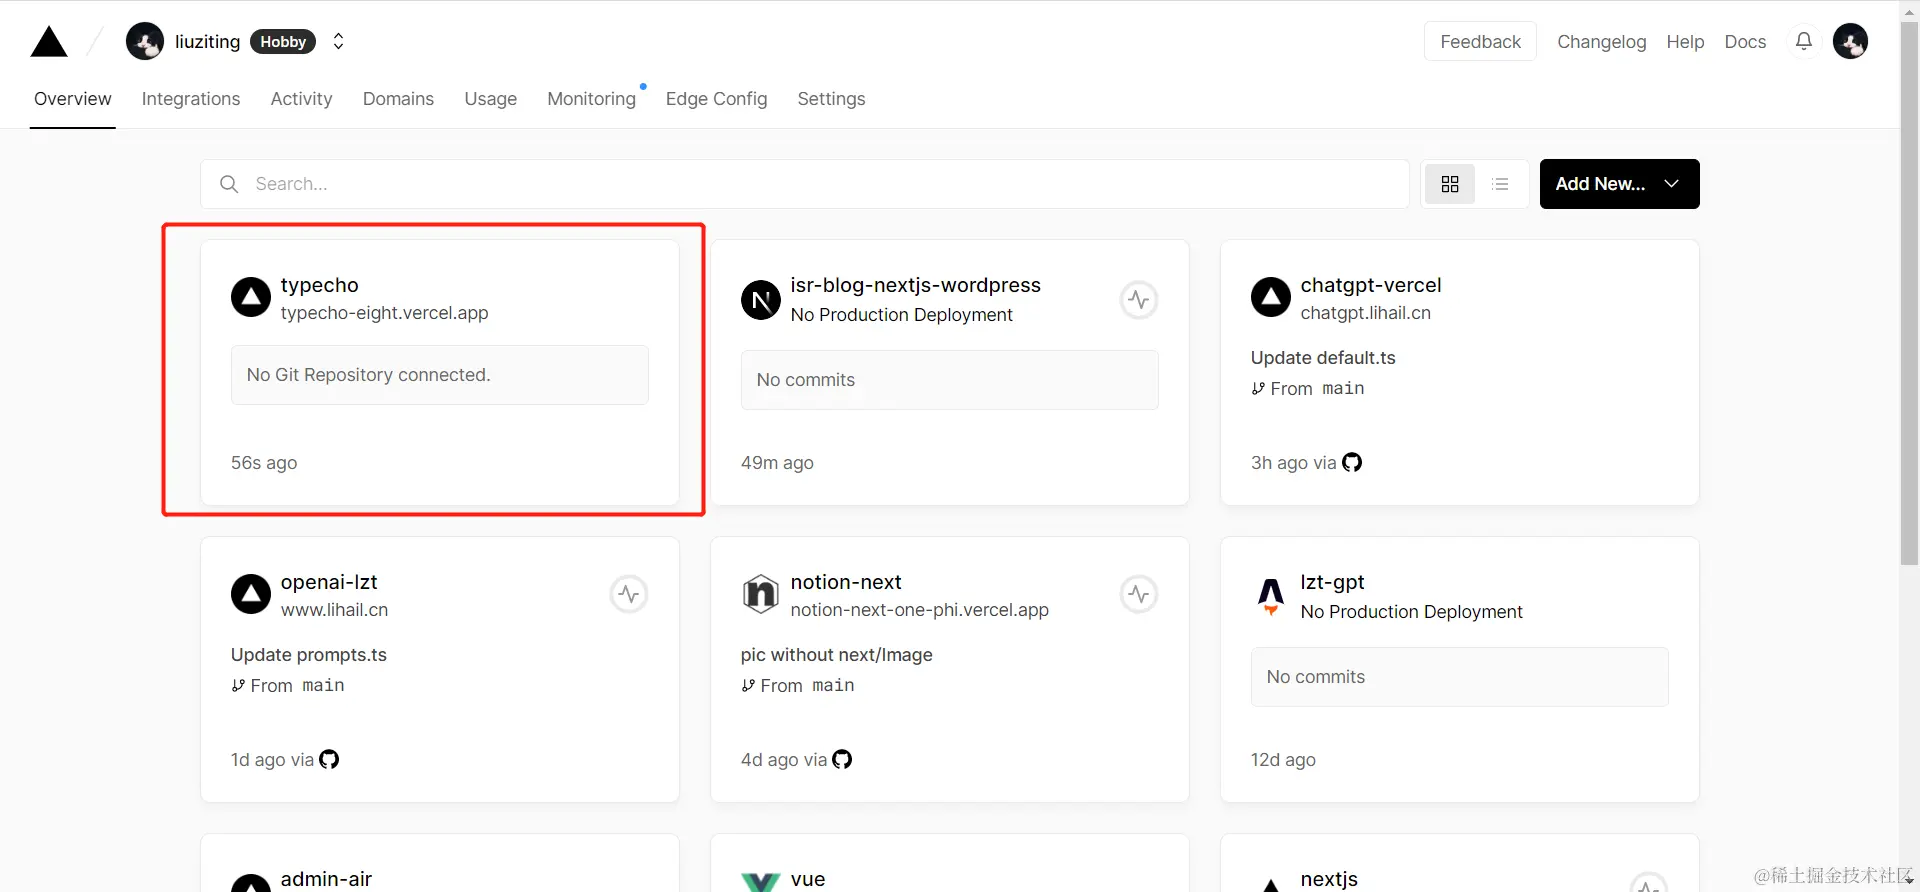
Task: Click the Feedback button
Action: click(x=1480, y=41)
